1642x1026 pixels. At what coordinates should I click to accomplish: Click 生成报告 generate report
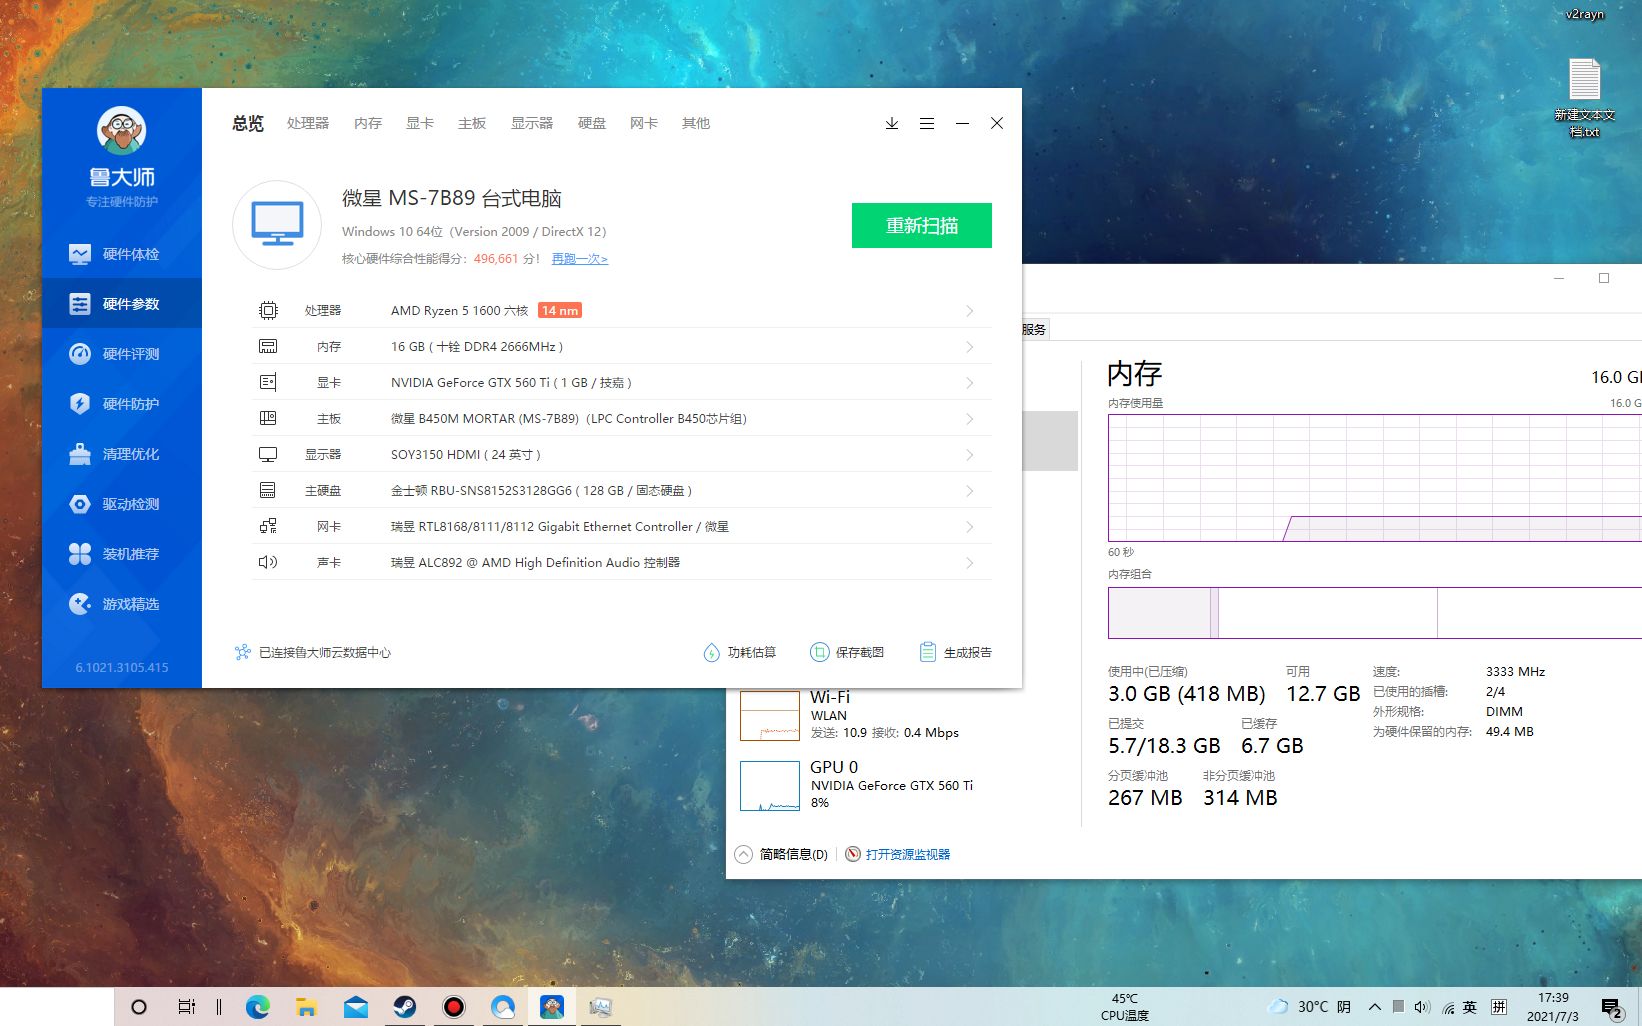click(955, 652)
